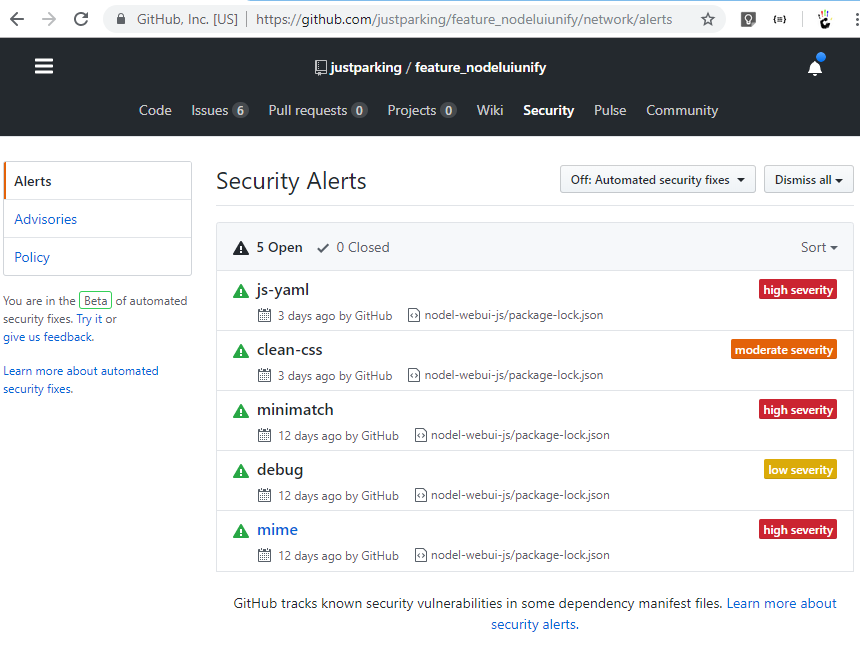Click calendar icon in js-yaml row
The height and width of the screenshot is (649, 860).
pos(264,315)
